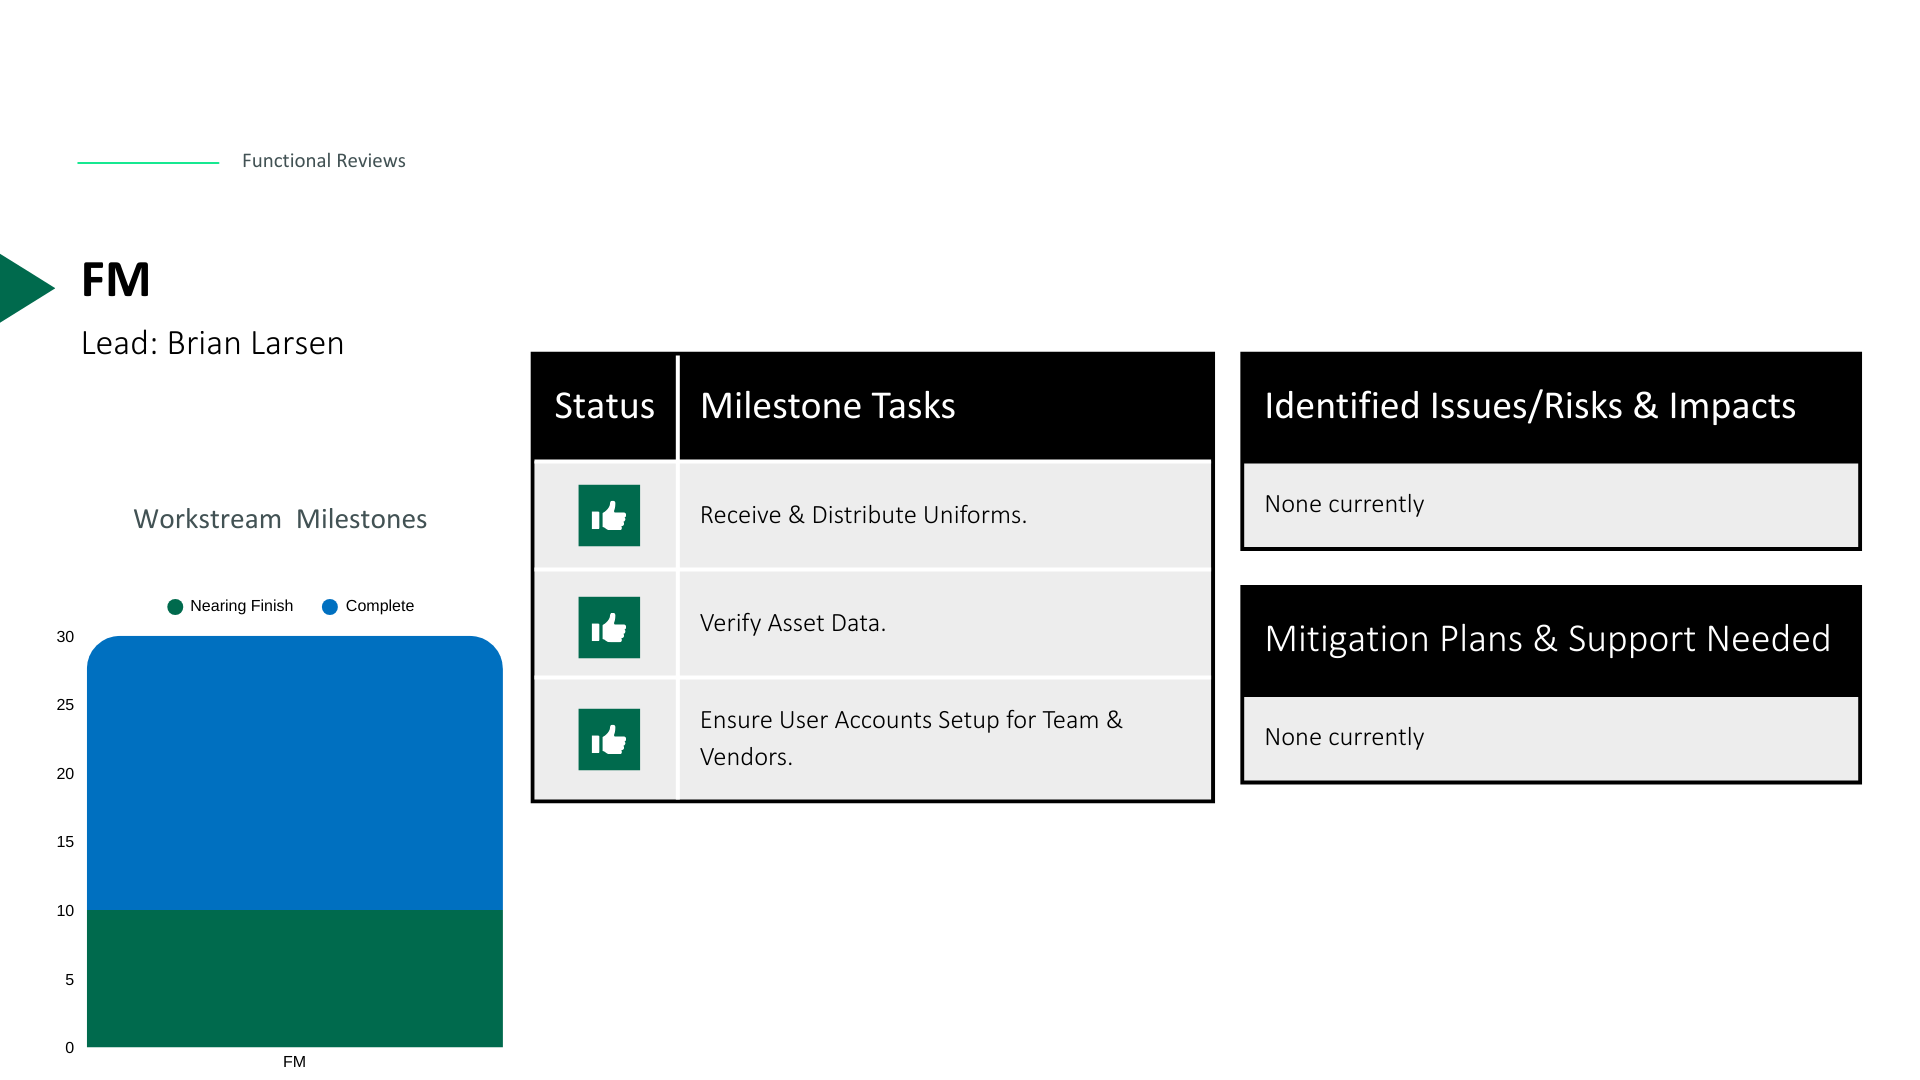The image size is (1920, 1080).
Task: Click None currently under Identified Issues
Action: [1343, 504]
